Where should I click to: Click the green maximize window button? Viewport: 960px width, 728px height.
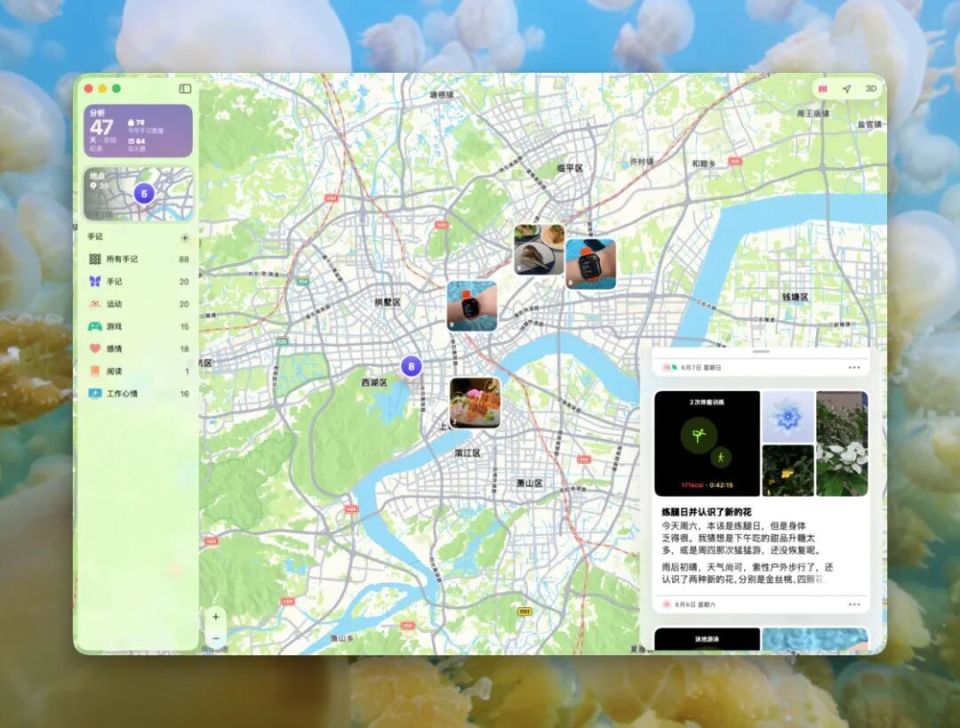(x=116, y=89)
